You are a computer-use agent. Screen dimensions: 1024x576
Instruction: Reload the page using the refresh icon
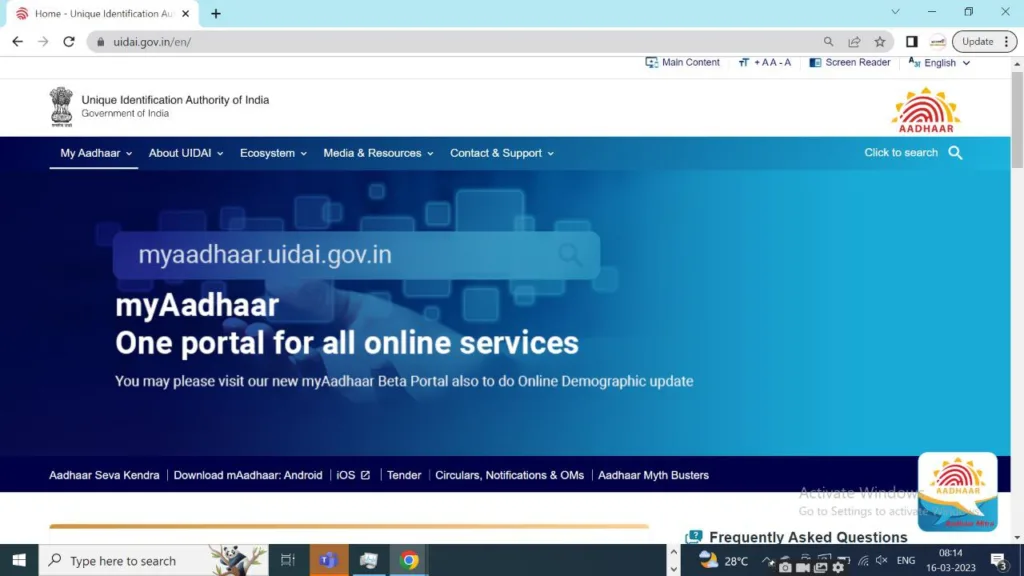click(x=69, y=42)
